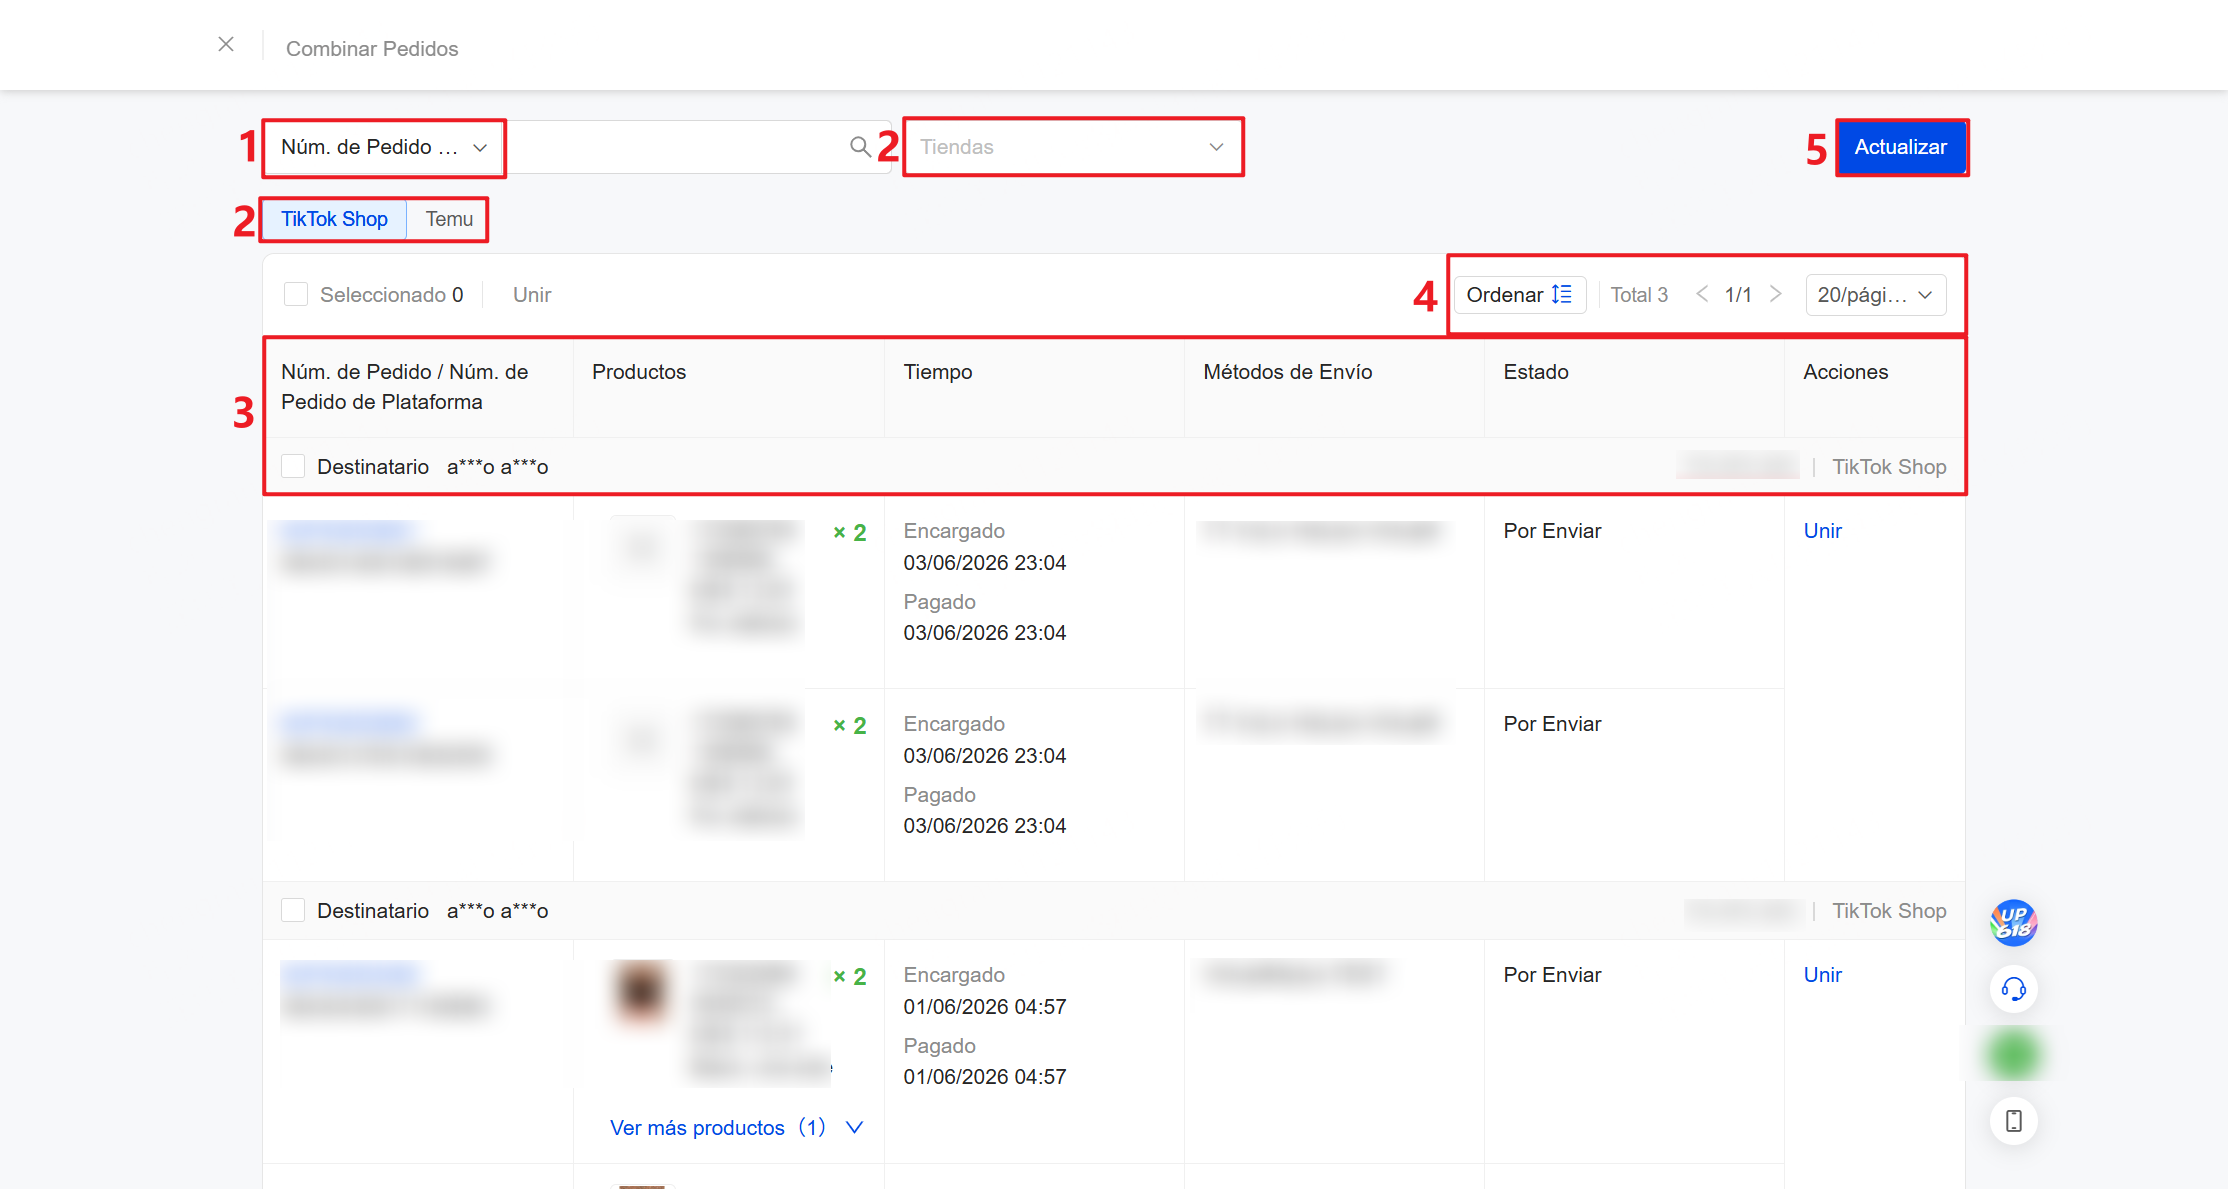The image size is (2228, 1189).
Task: Check the first Destinatario group checkbox
Action: click(293, 466)
